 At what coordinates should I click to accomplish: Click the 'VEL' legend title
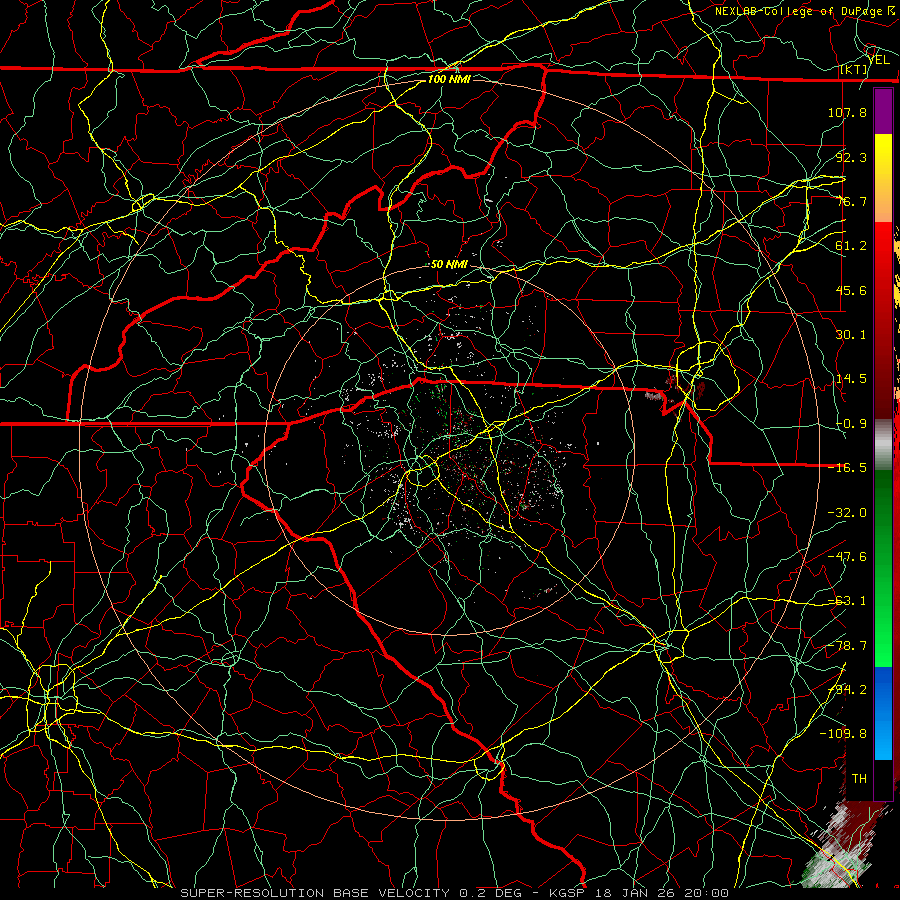point(879,60)
